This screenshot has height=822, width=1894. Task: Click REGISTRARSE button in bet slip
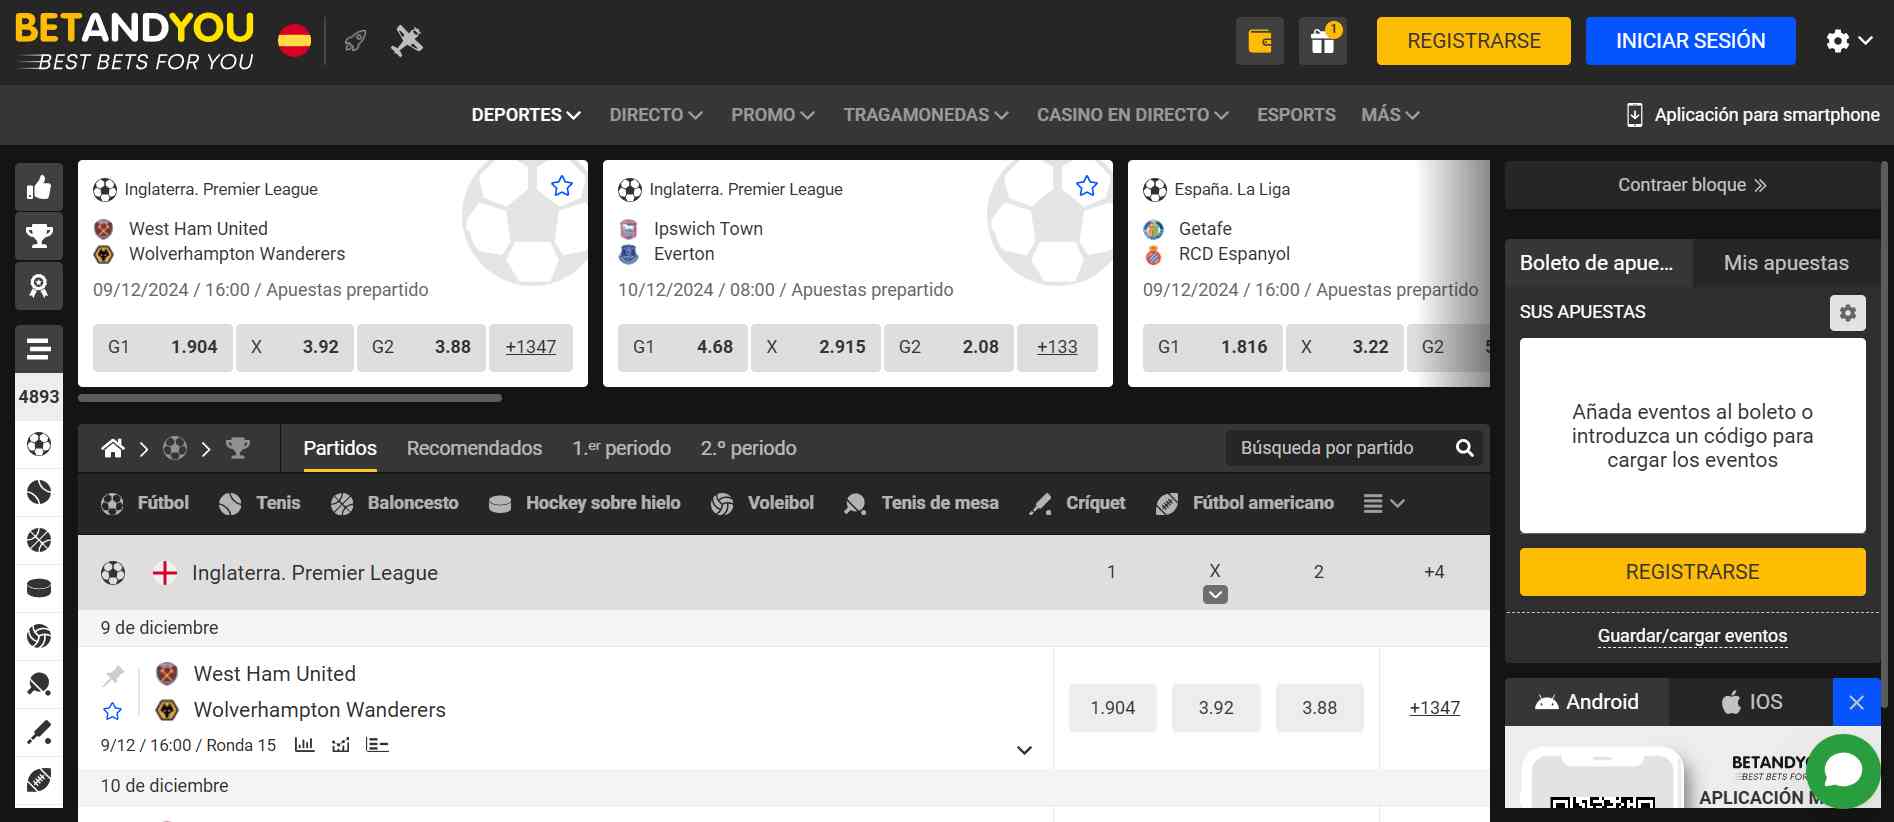tap(1692, 572)
